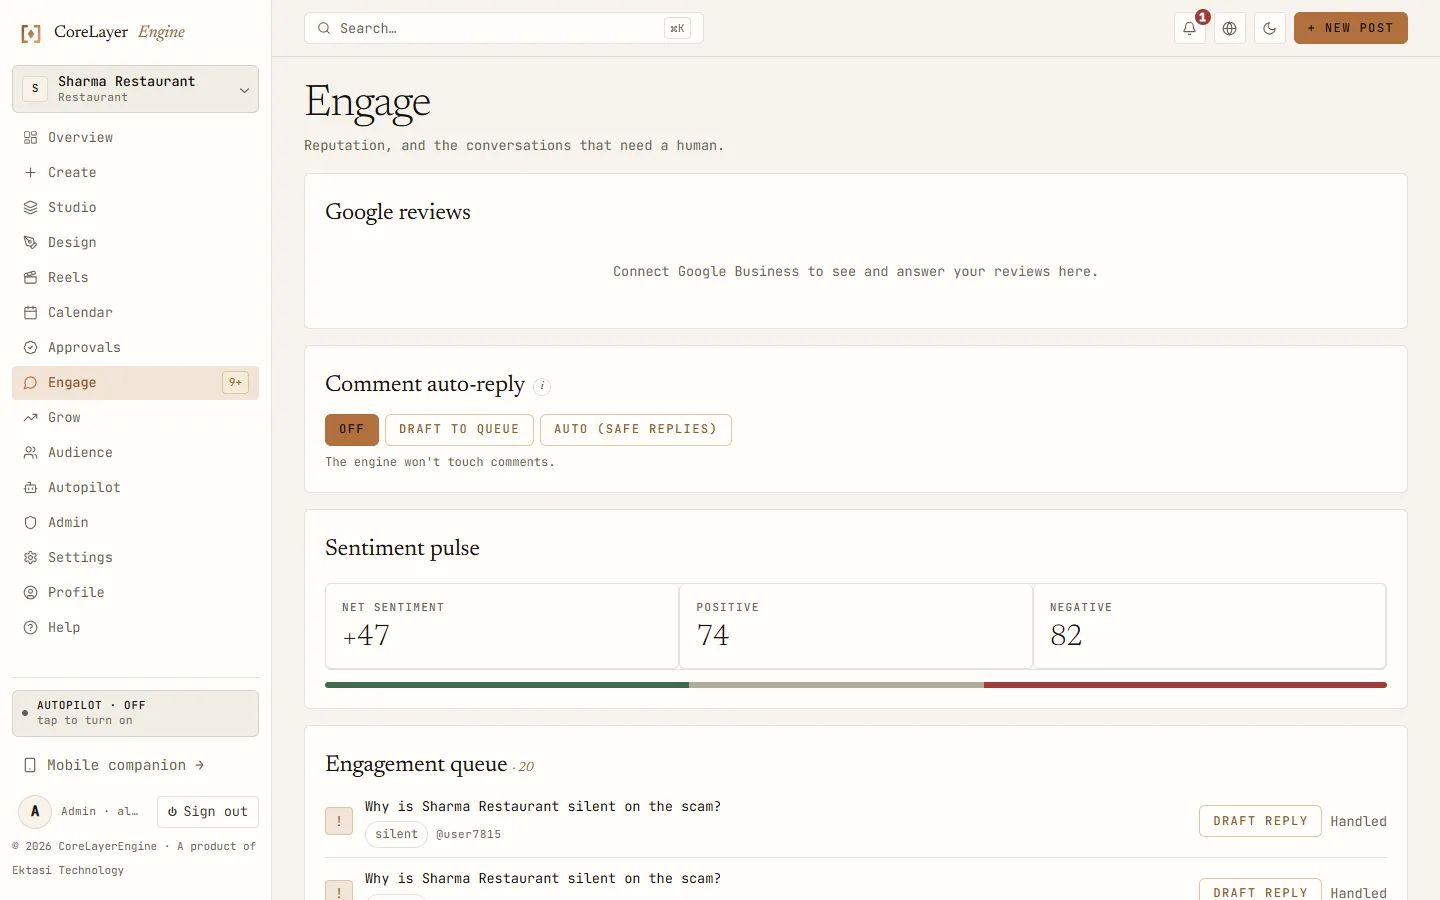This screenshot has height=900, width=1440.
Task: Click the Negative 82 card
Action: pyautogui.click(x=1209, y=626)
